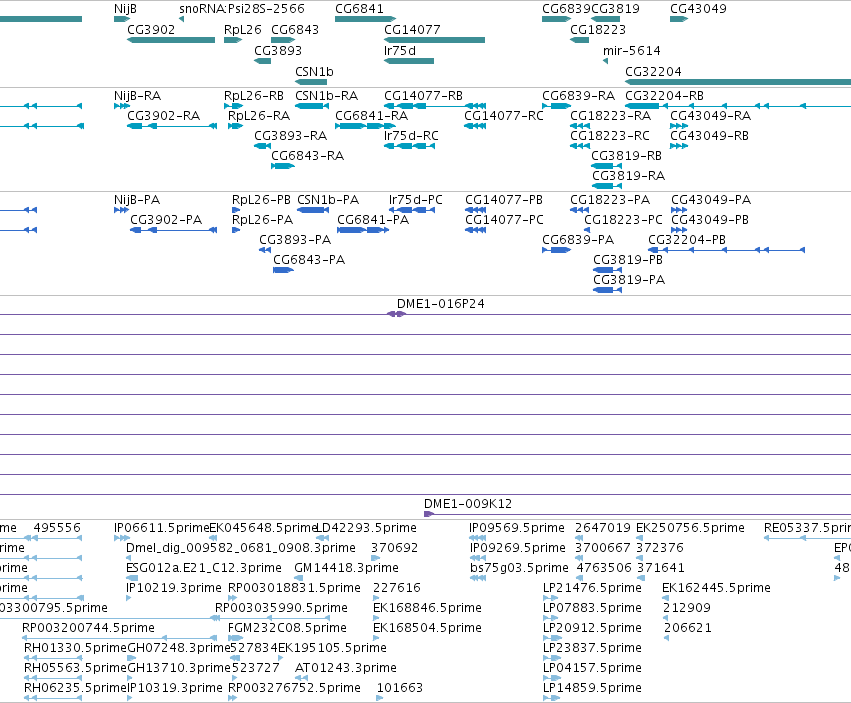Viewport: 851px width, 703px height.
Task: Click the CG14077-RB transcript label
Action: tap(423, 96)
